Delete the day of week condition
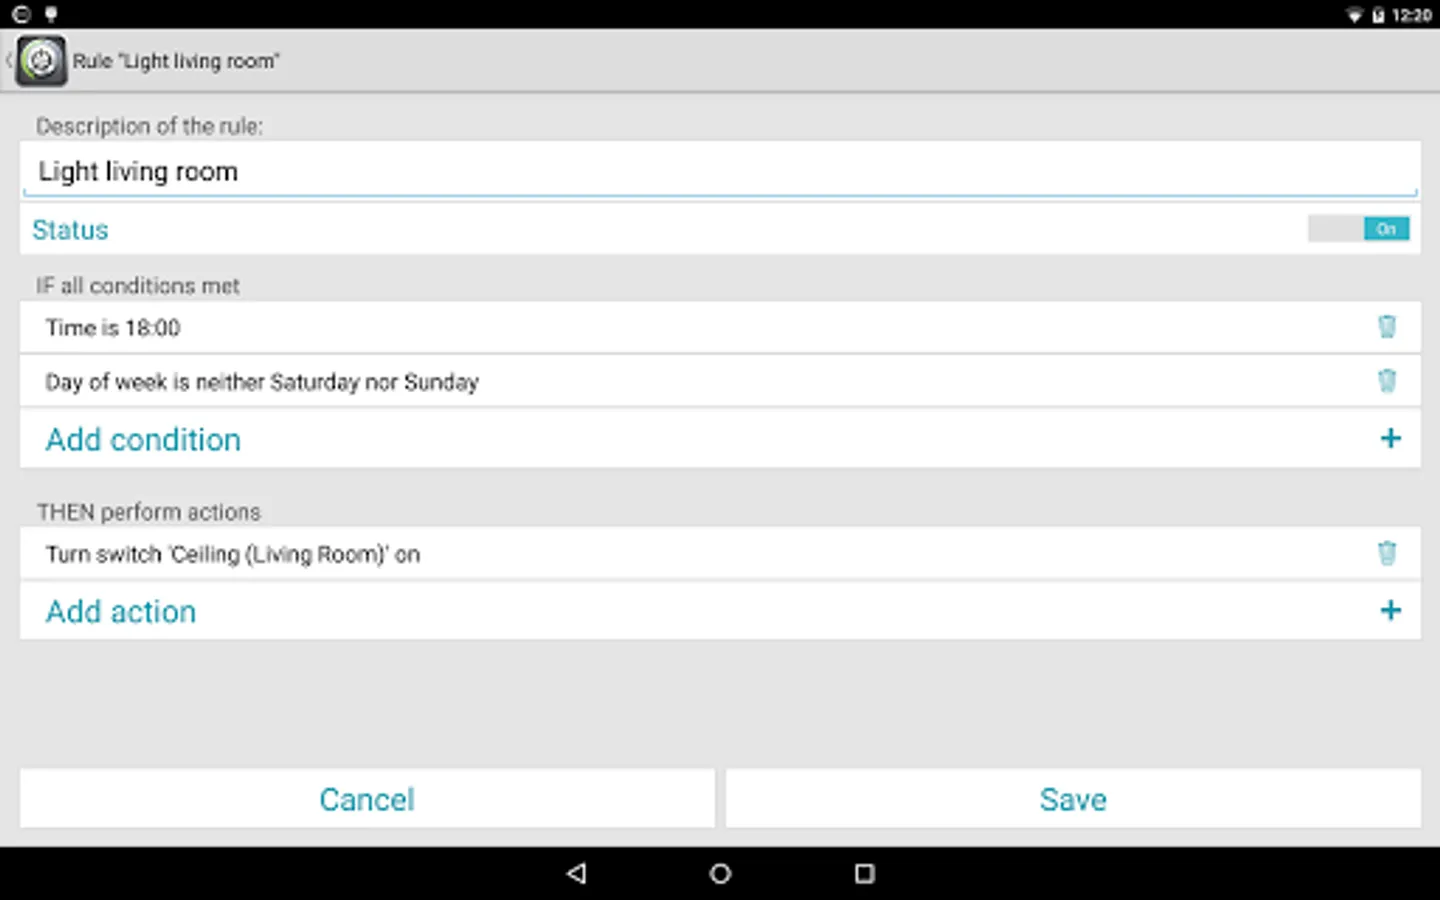Viewport: 1440px width, 900px height. tap(1387, 381)
